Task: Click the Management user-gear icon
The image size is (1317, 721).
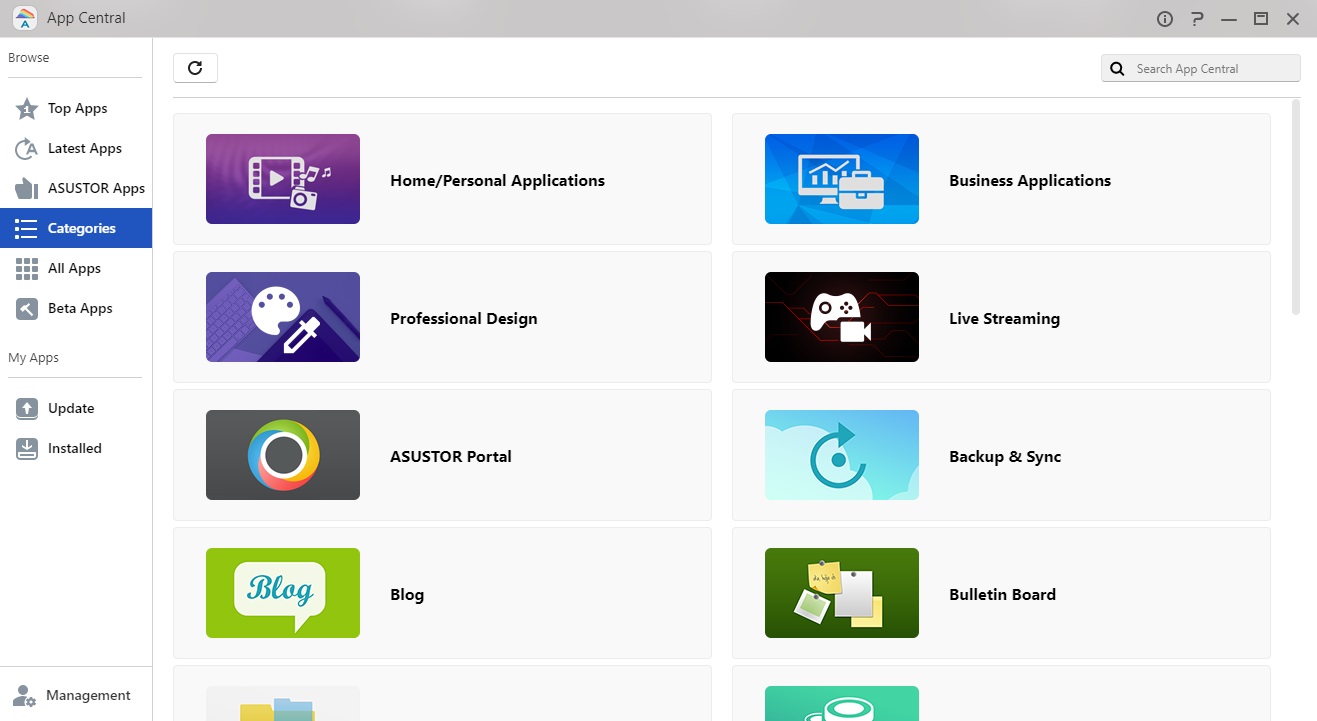Action: [25, 696]
